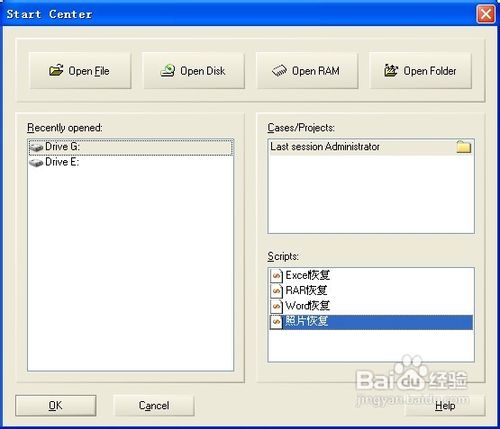This screenshot has width=500, height=429.
Task: Dismiss dialog with Cancel button
Action: (x=154, y=406)
